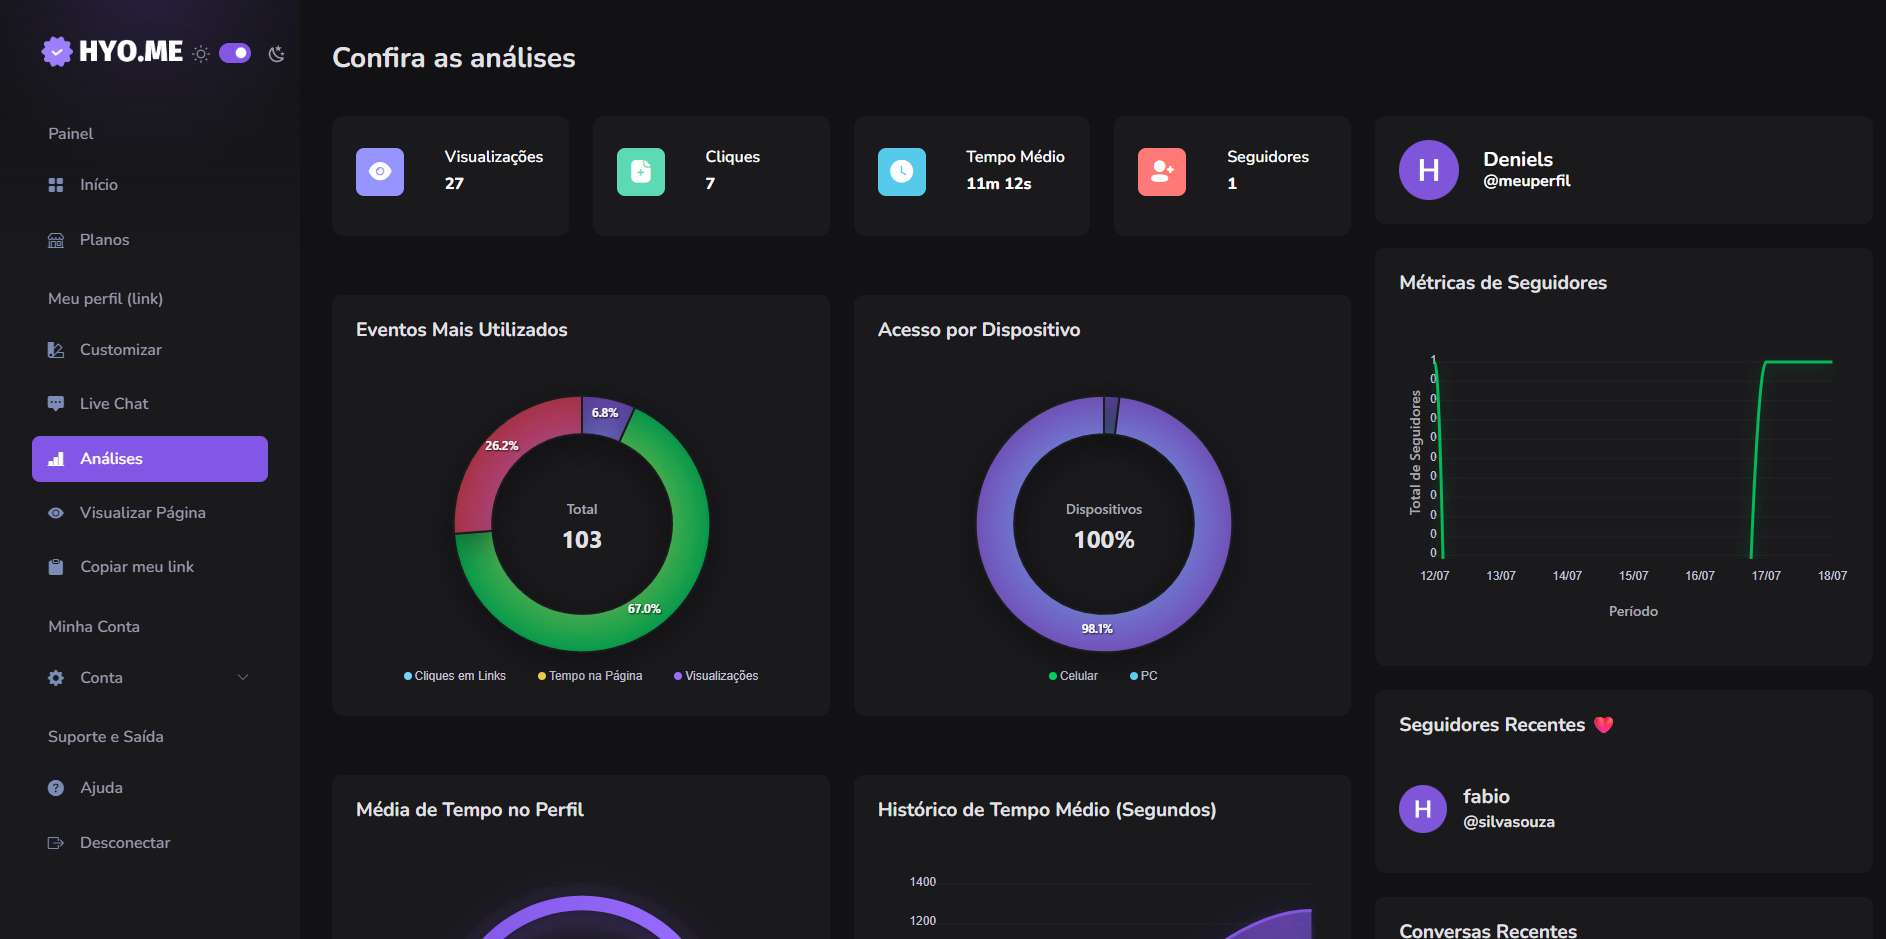Click the Acesso por Dispositivo heading

[x=979, y=330]
